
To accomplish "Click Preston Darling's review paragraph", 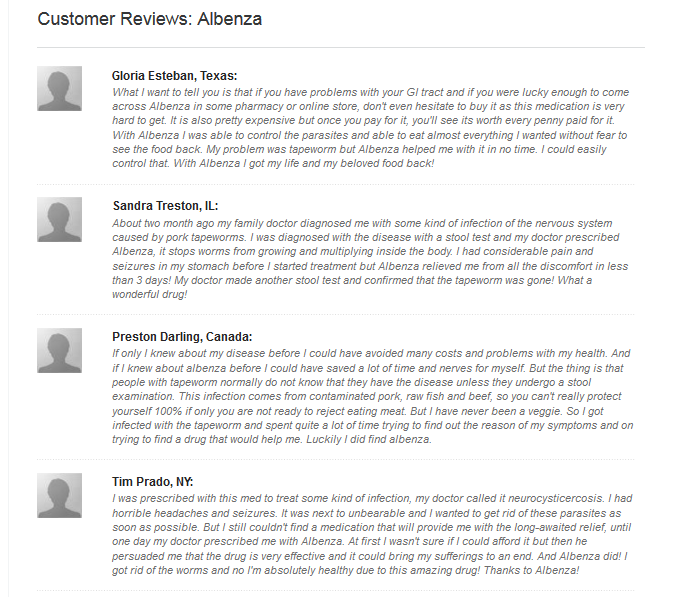I will [373, 396].
